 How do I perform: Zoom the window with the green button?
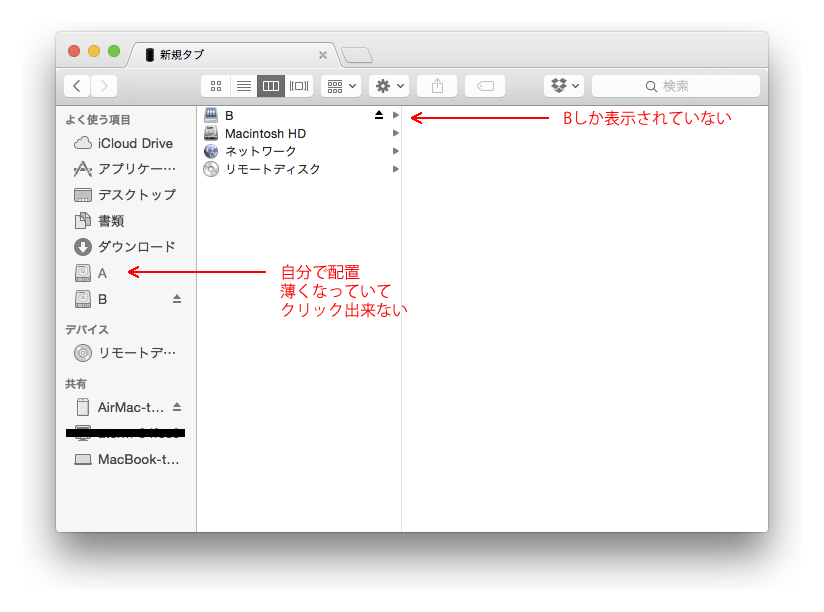tap(114, 51)
